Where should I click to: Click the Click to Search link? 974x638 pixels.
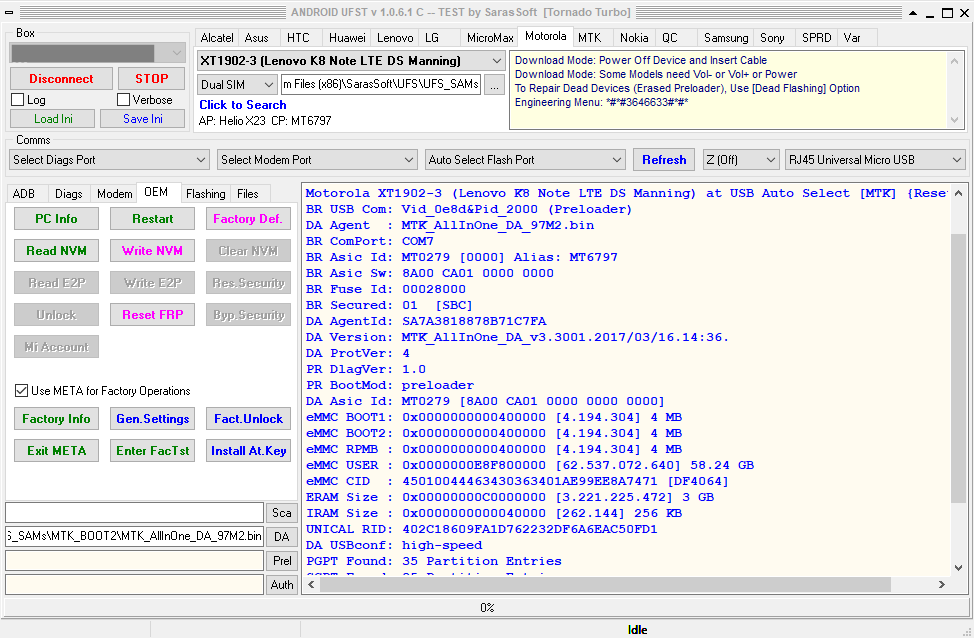(x=242, y=105)
